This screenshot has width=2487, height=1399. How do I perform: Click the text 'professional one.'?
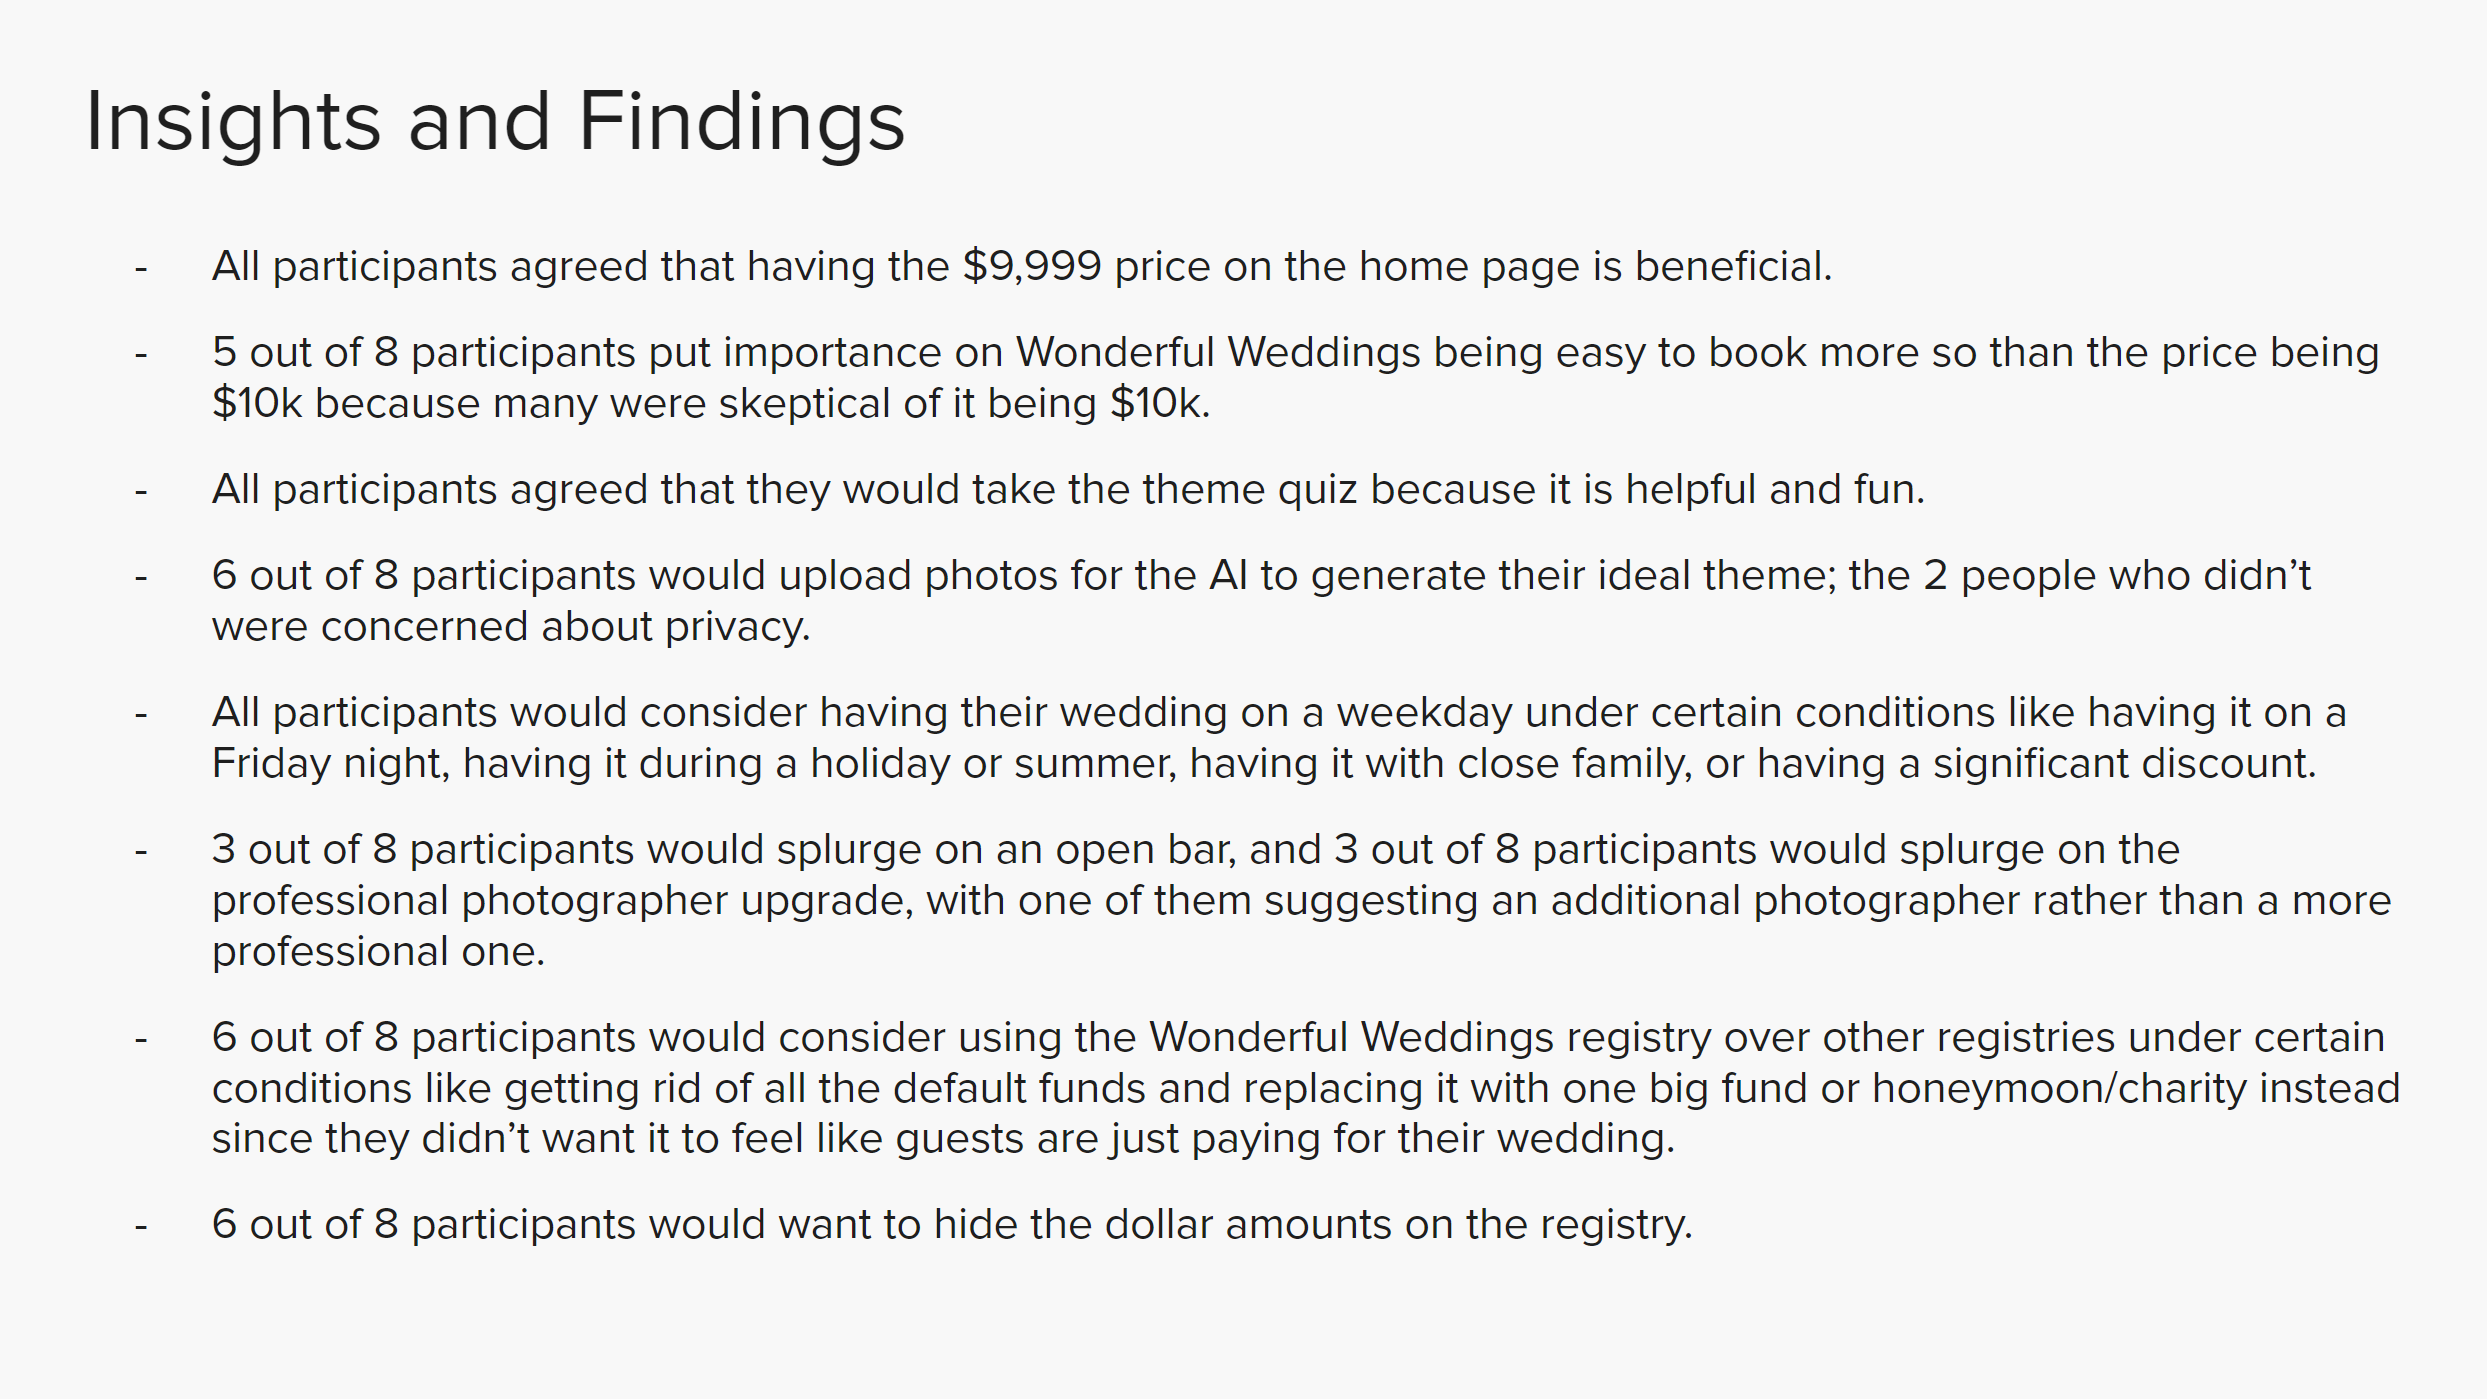coord(378,952)
